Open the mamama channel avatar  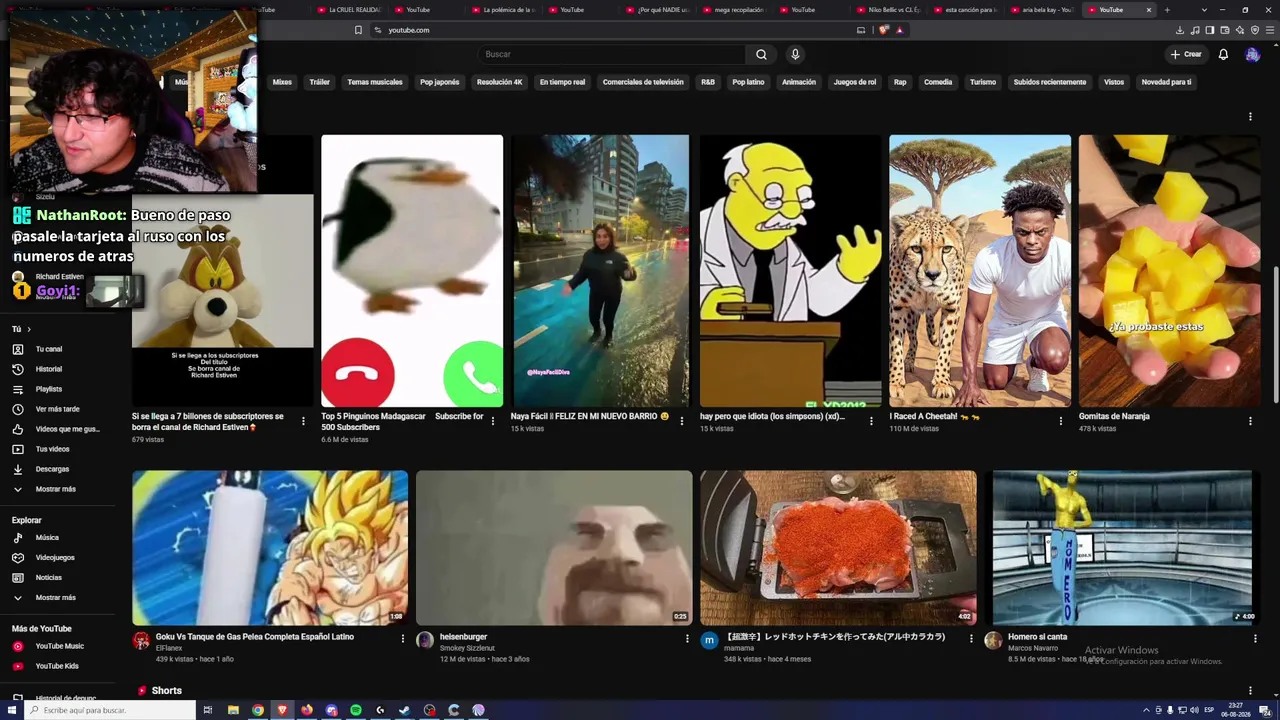(709, 640)
